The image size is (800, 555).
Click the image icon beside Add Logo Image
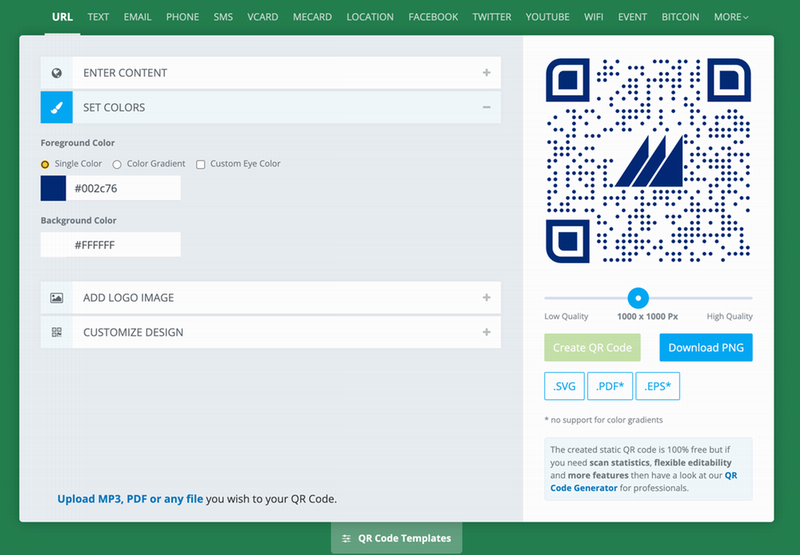click(57, 297)
